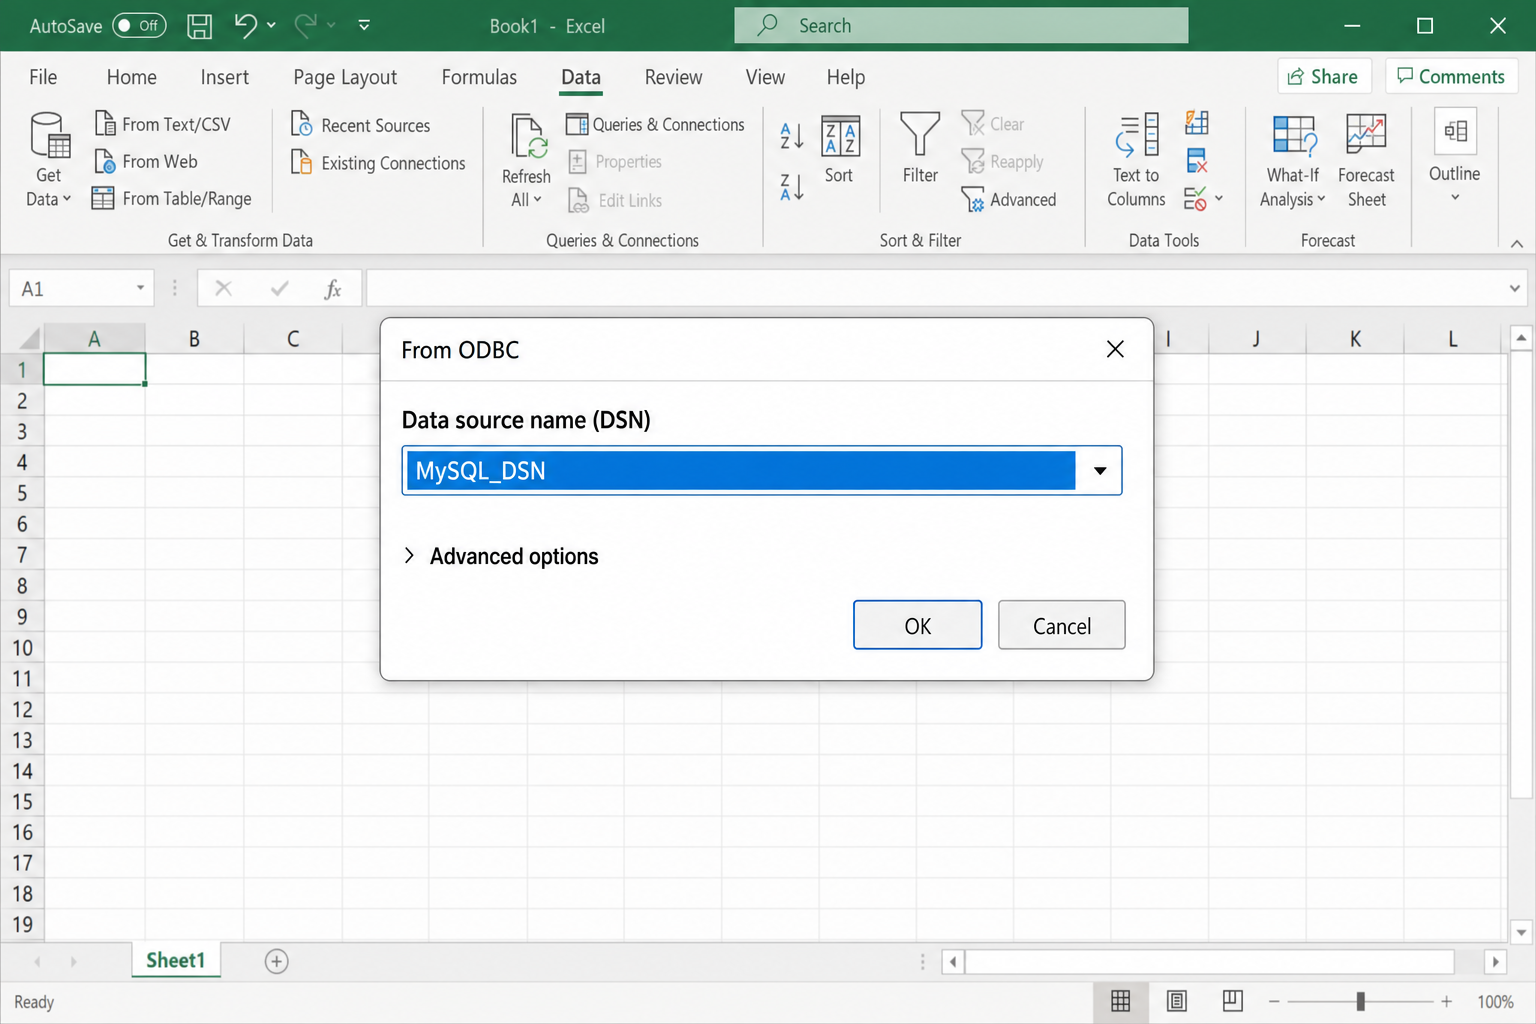Switch to the Review tab
Image resolution: width=1536 pixels, height=1024 pixels.
click(673, 77)
